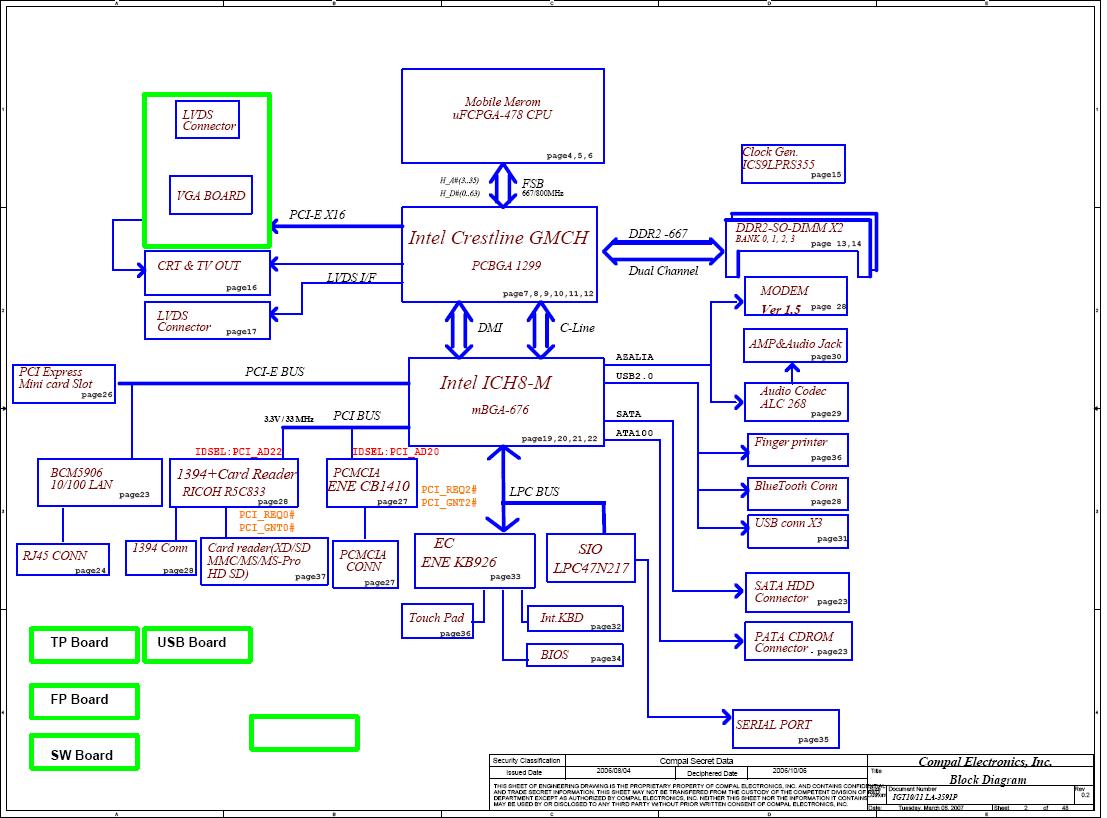Click the PCI-E X16 label

tap(317, 215)
